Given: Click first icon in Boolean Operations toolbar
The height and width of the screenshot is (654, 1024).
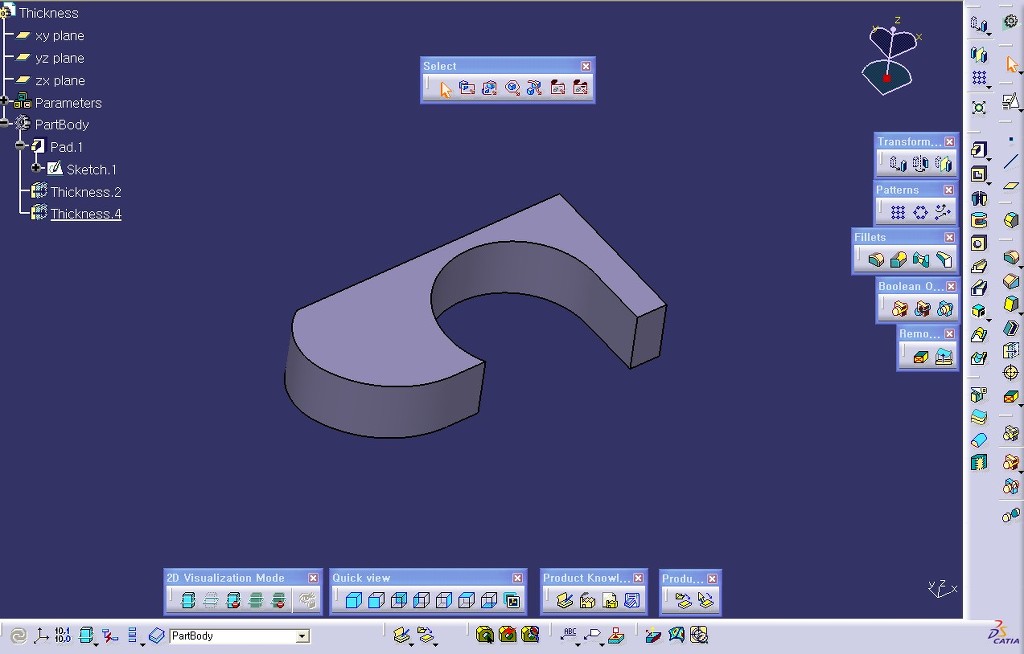Looking at the screenshot, I should click(x=900, y=309).
